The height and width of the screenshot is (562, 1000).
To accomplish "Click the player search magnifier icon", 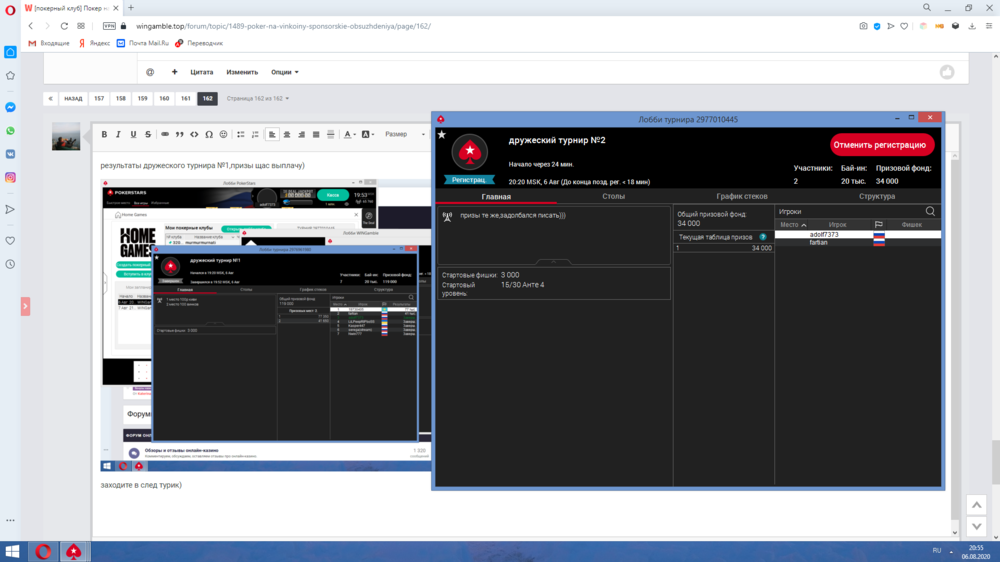I will coord(930,211).
